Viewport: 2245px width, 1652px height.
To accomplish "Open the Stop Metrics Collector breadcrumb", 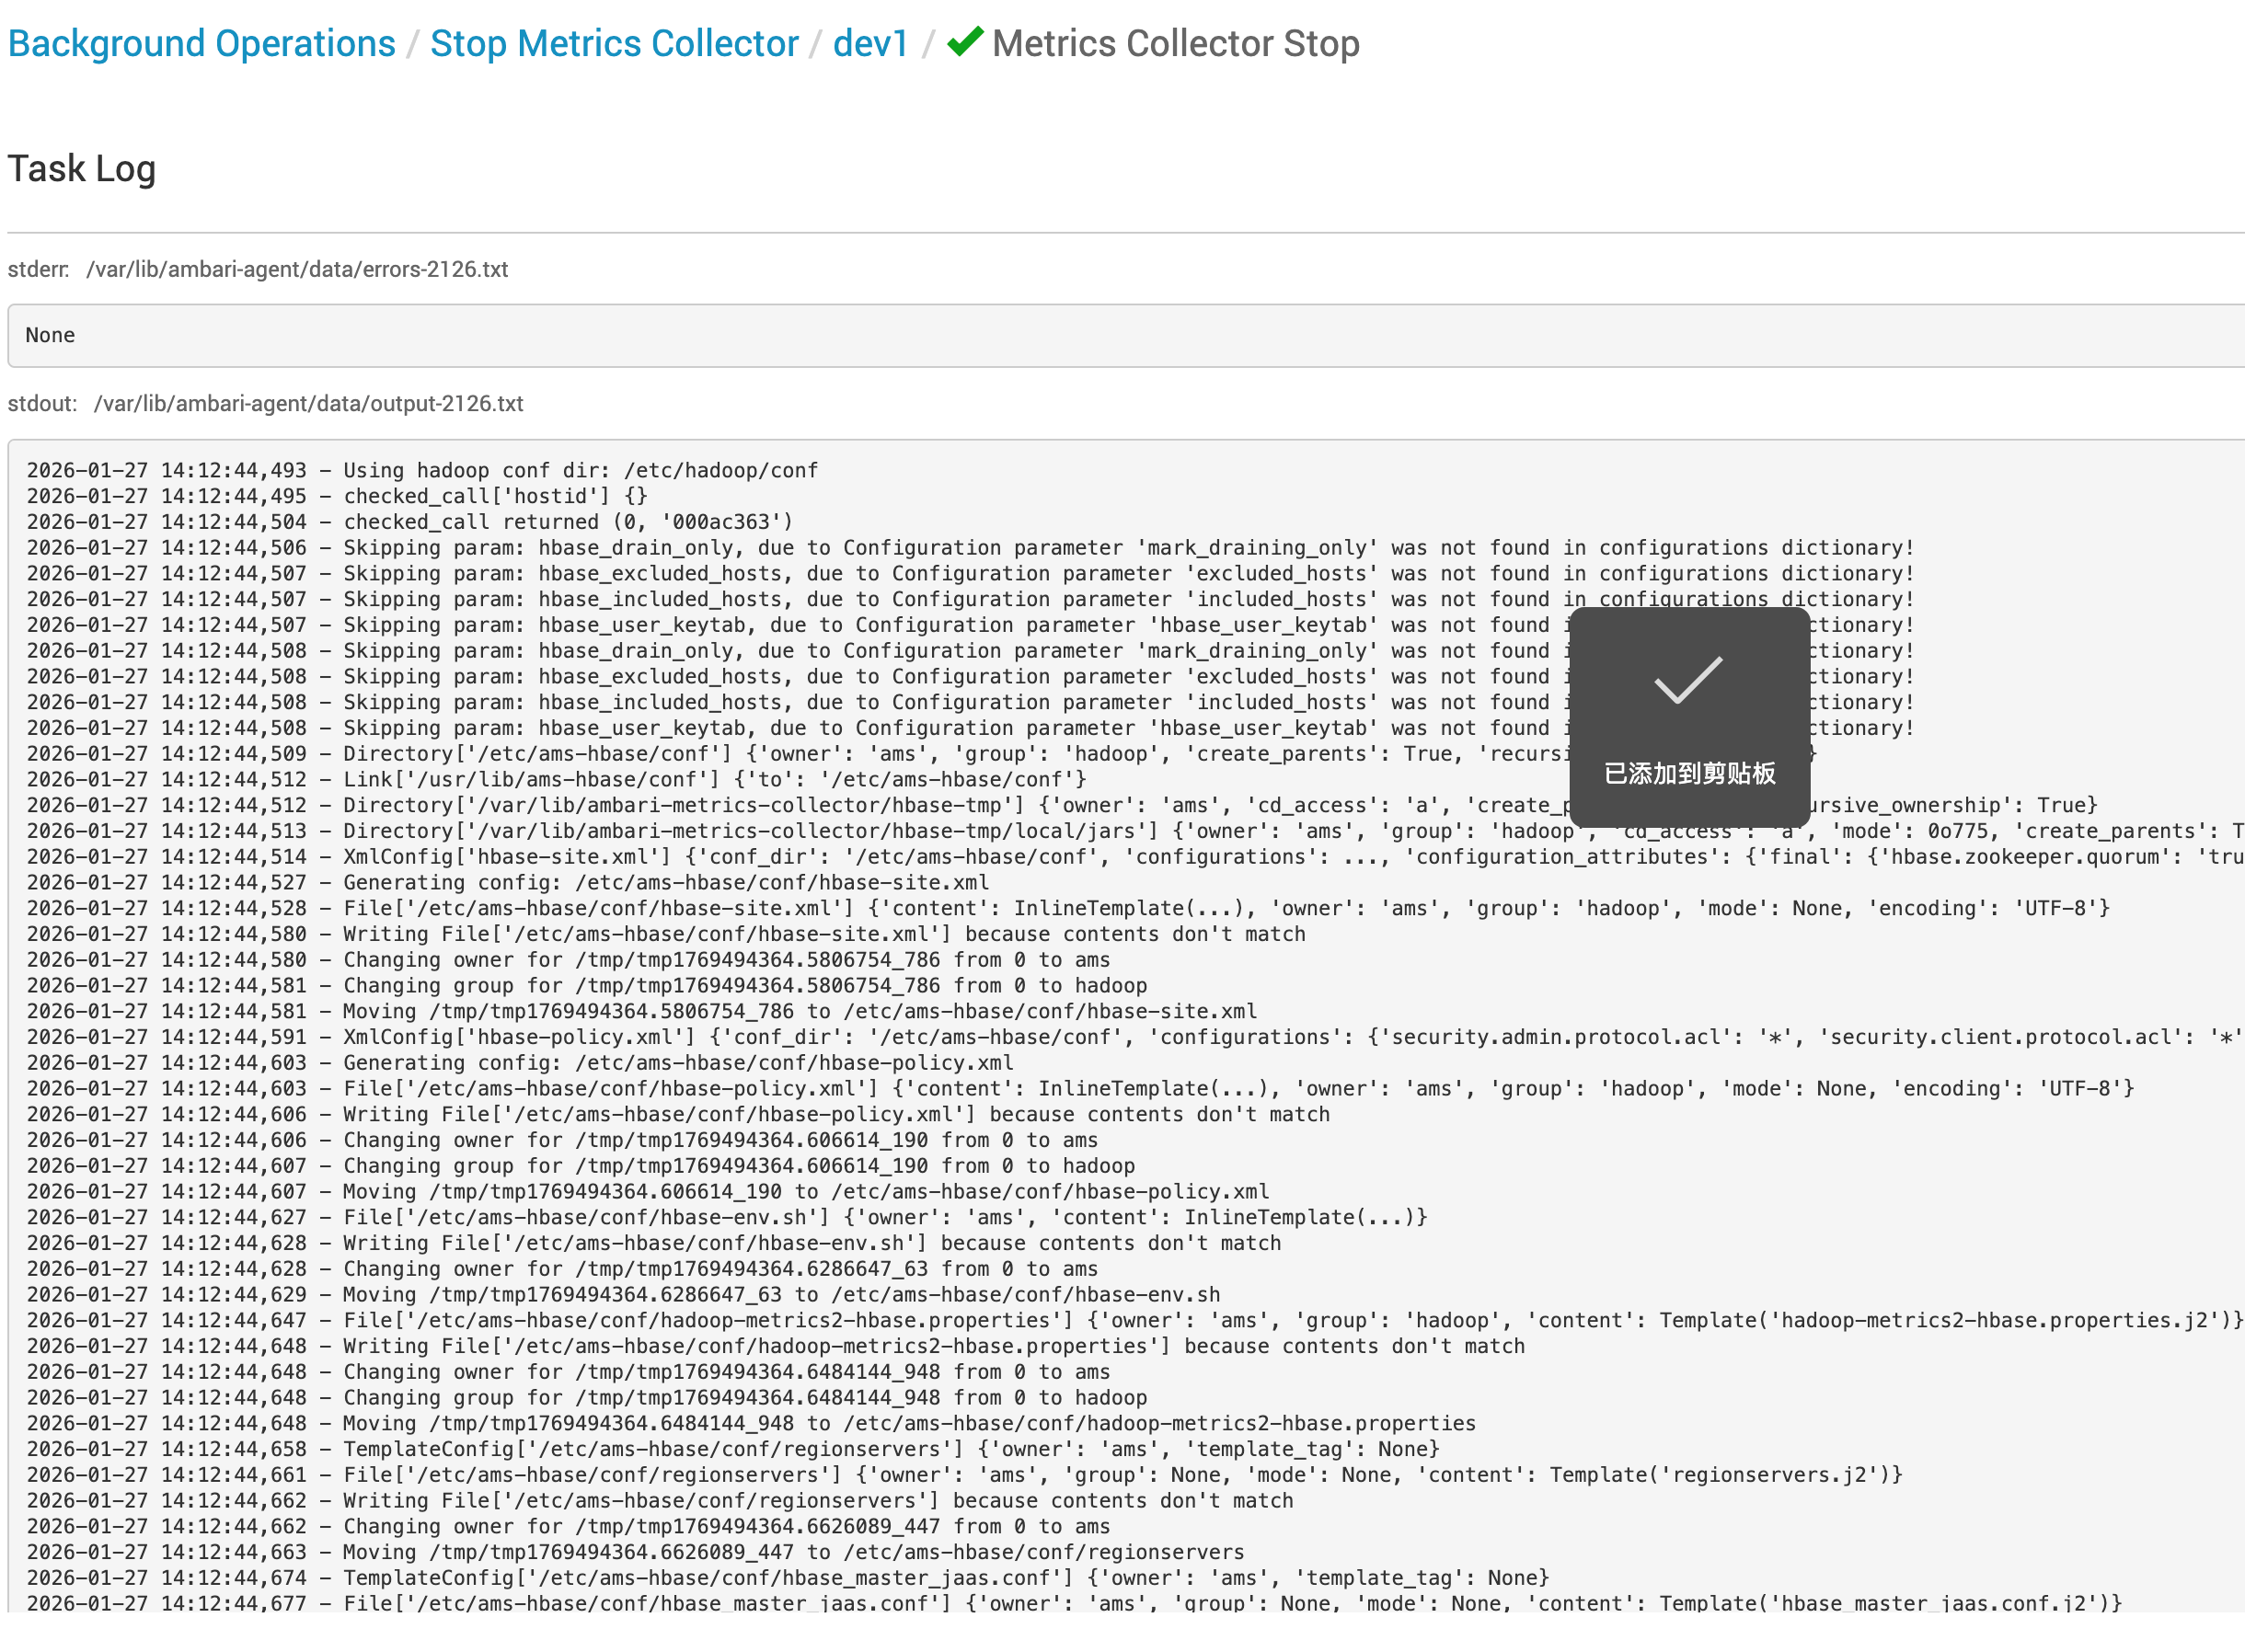I will click(x=614, y=44).
